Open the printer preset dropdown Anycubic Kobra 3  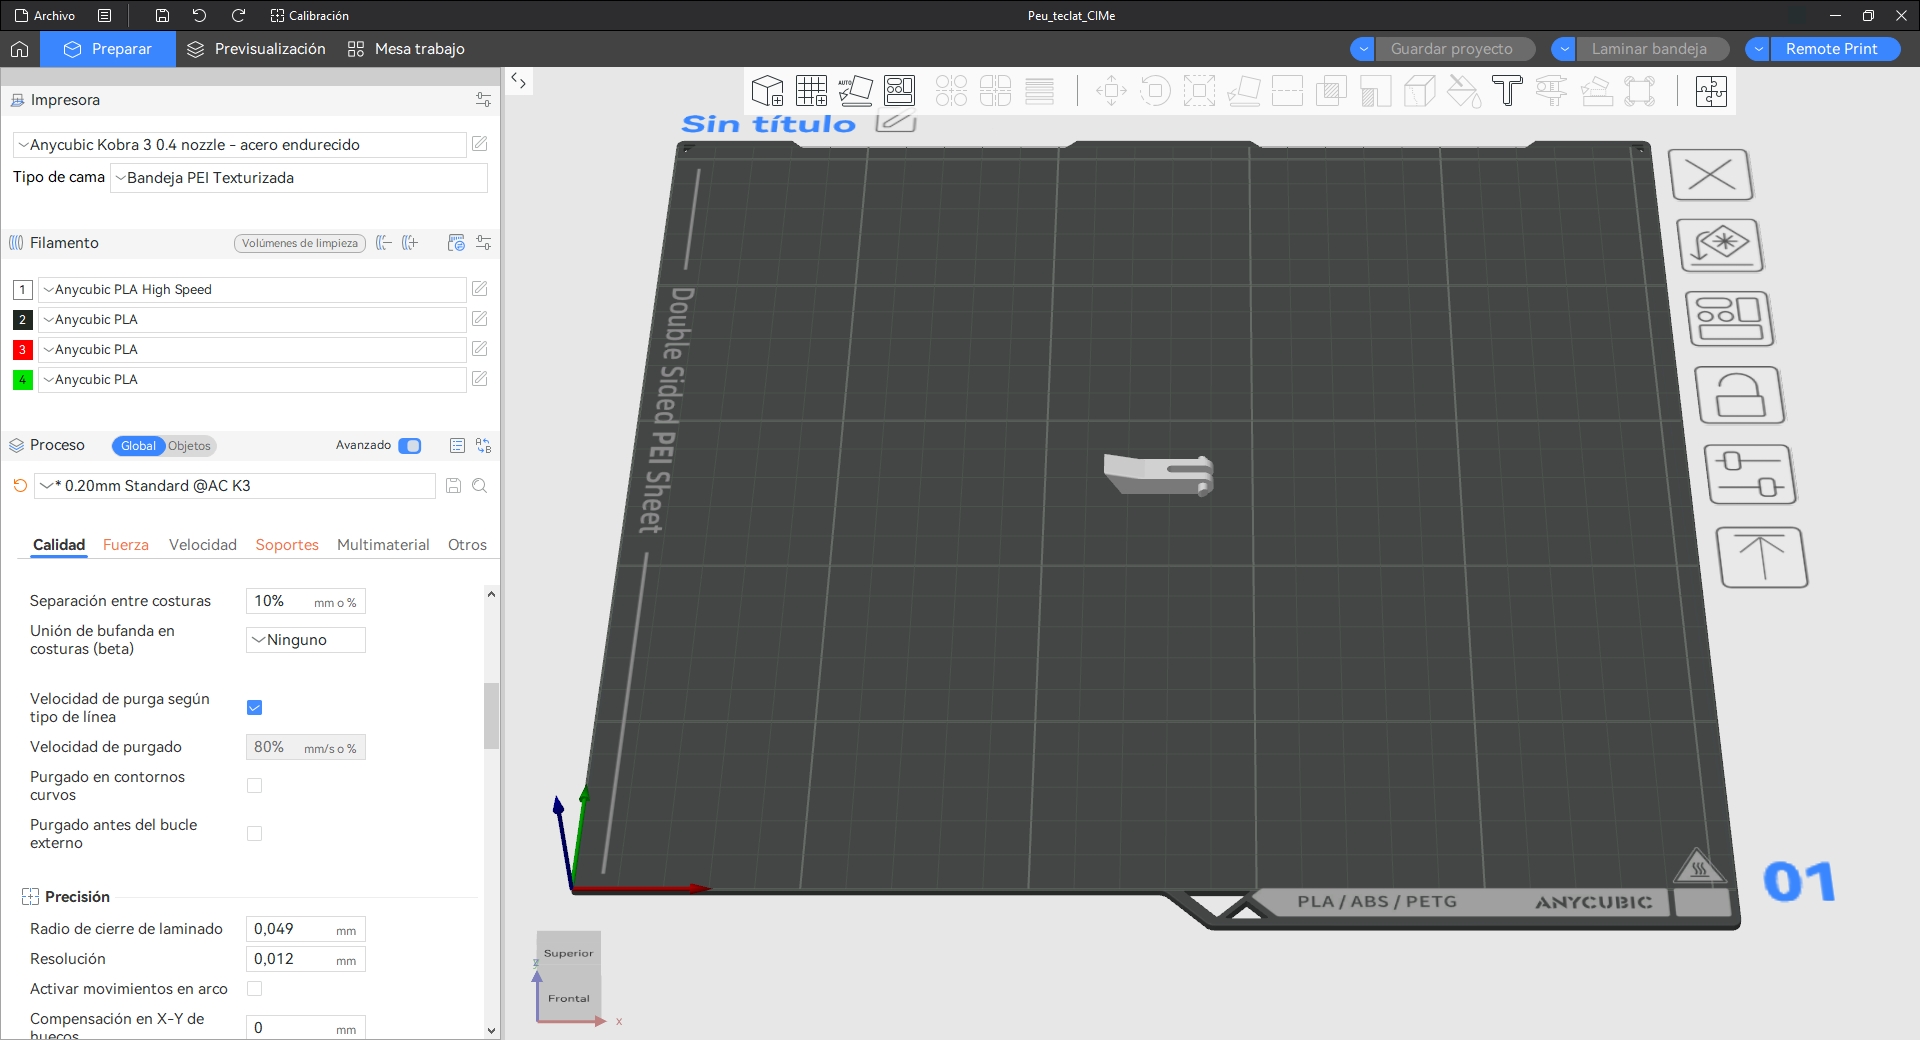tap(240, 145)
